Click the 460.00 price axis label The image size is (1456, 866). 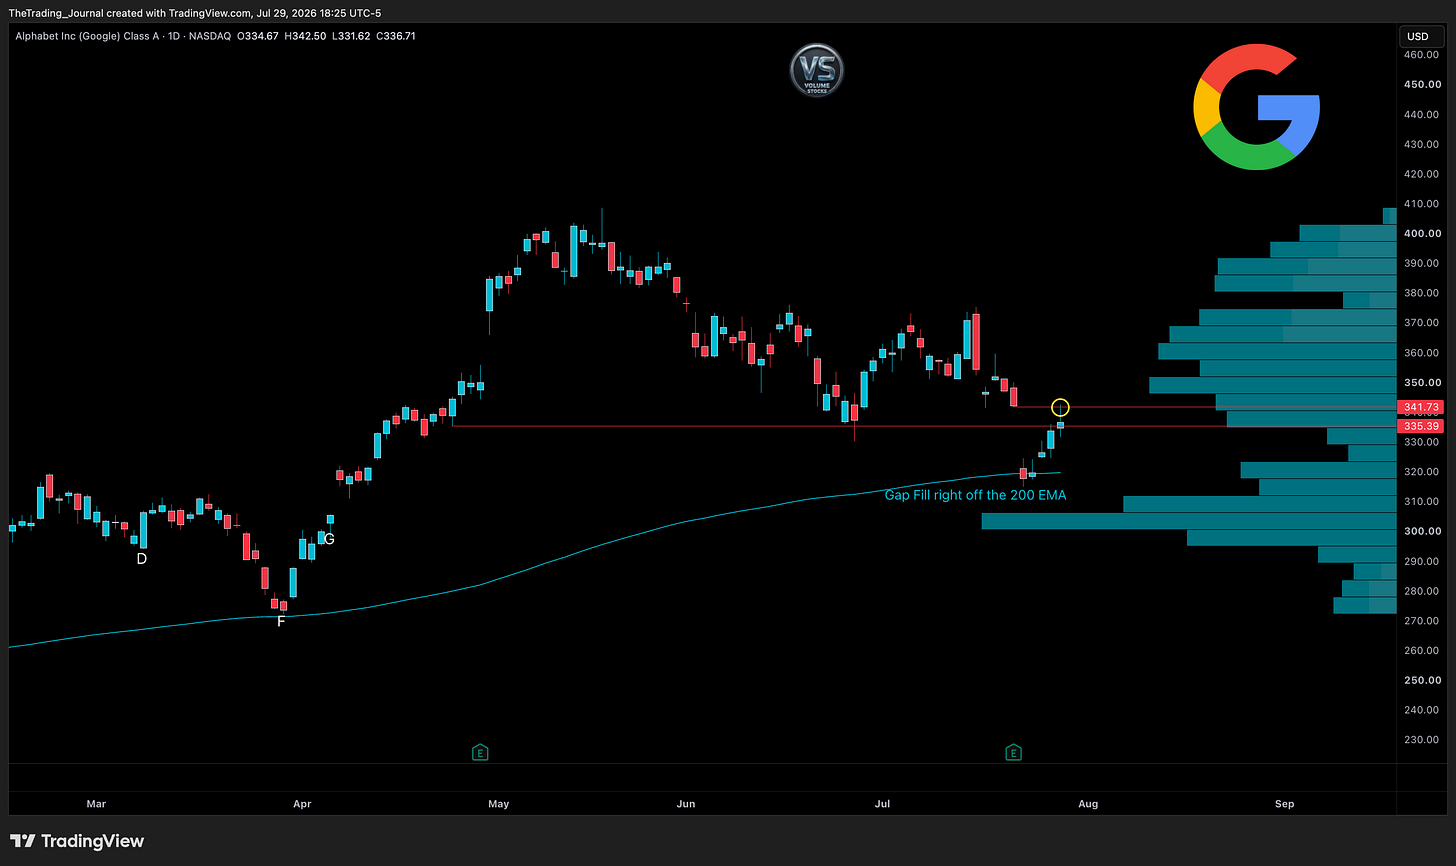(x=1420, y=55)
